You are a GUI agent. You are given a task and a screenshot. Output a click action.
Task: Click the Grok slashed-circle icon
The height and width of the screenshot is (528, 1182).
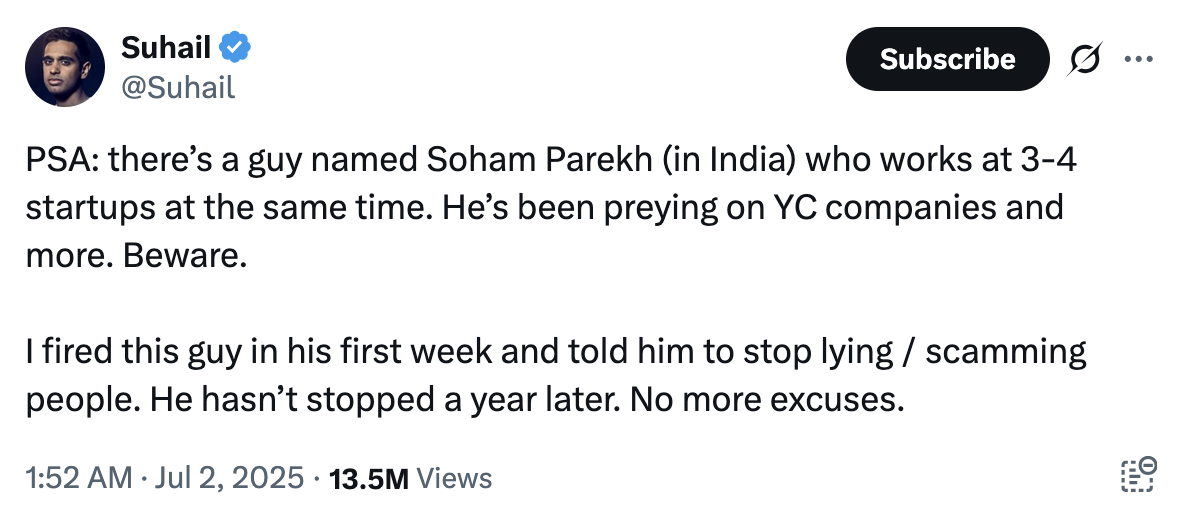point(1084,59)
